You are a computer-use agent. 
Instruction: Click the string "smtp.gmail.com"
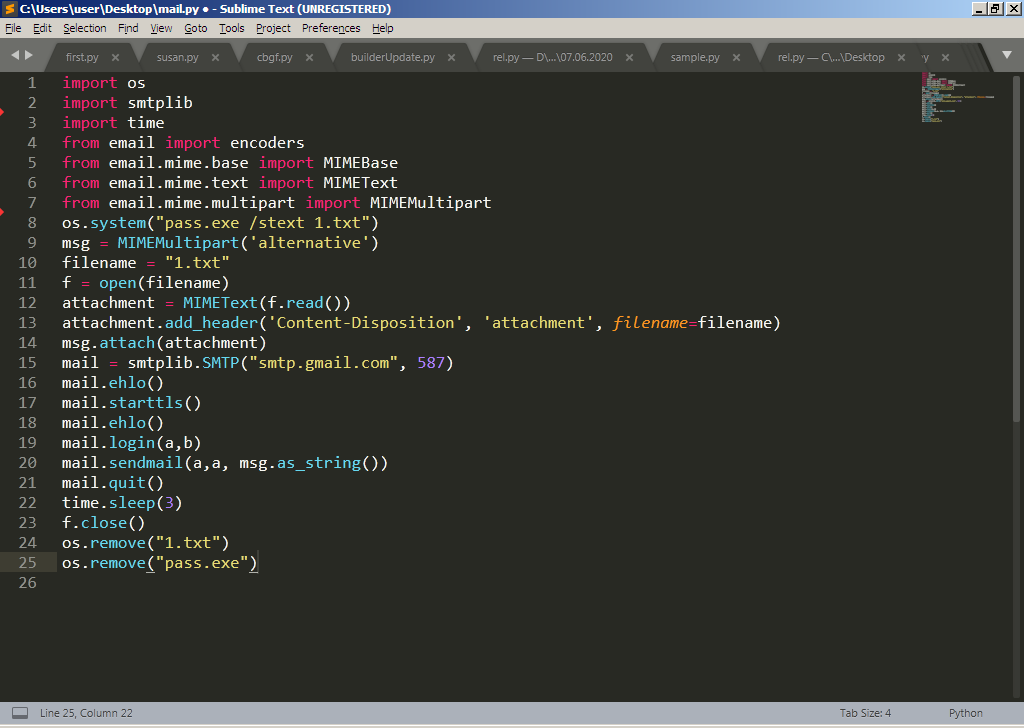tap(324, 362)
